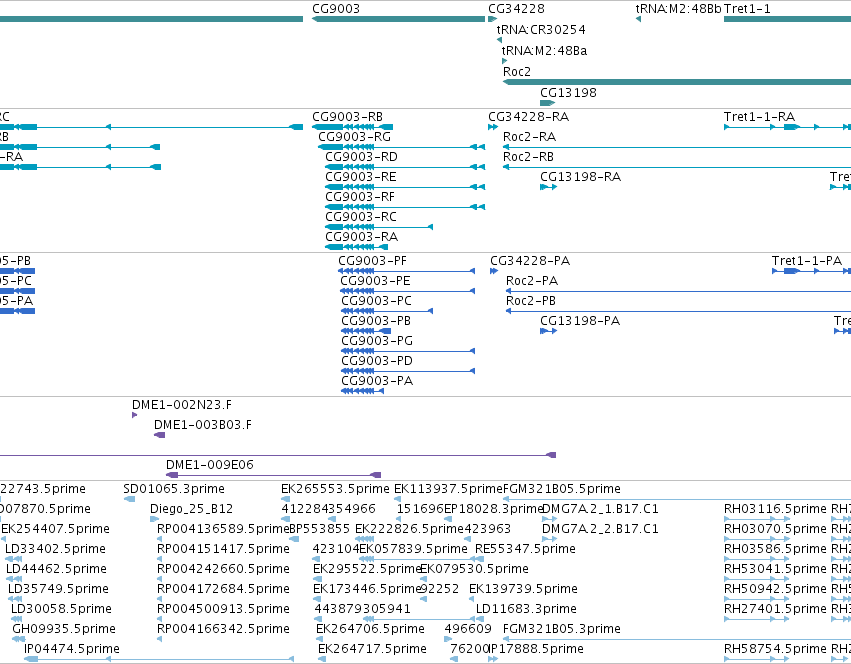Image resolution: width=851 pixels, height=664 pixels.
Task: Select protein CG13198-PA
Action: (580, 321)
